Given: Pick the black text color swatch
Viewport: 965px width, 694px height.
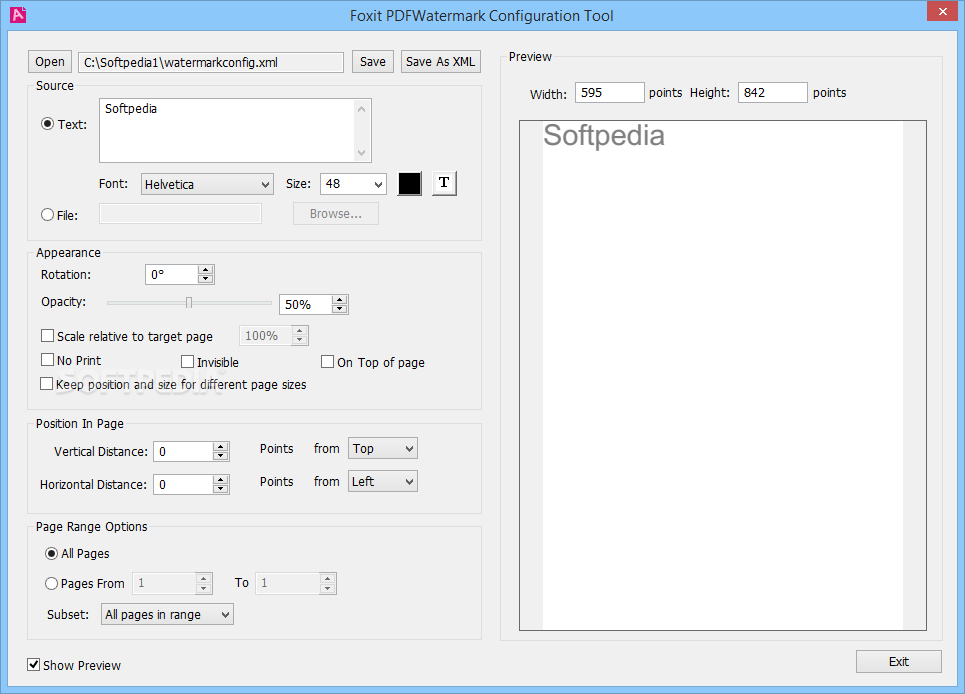Looking at the screenshot, I should coord(410,183).
